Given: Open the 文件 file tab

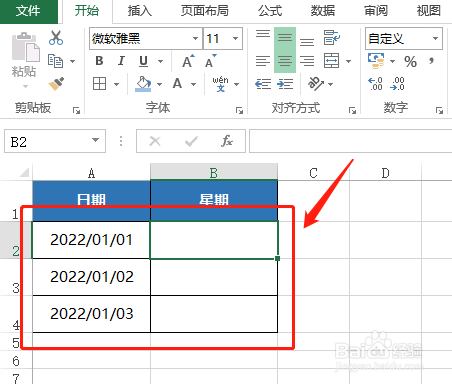Looking at the screenshot, I should 28,11.
